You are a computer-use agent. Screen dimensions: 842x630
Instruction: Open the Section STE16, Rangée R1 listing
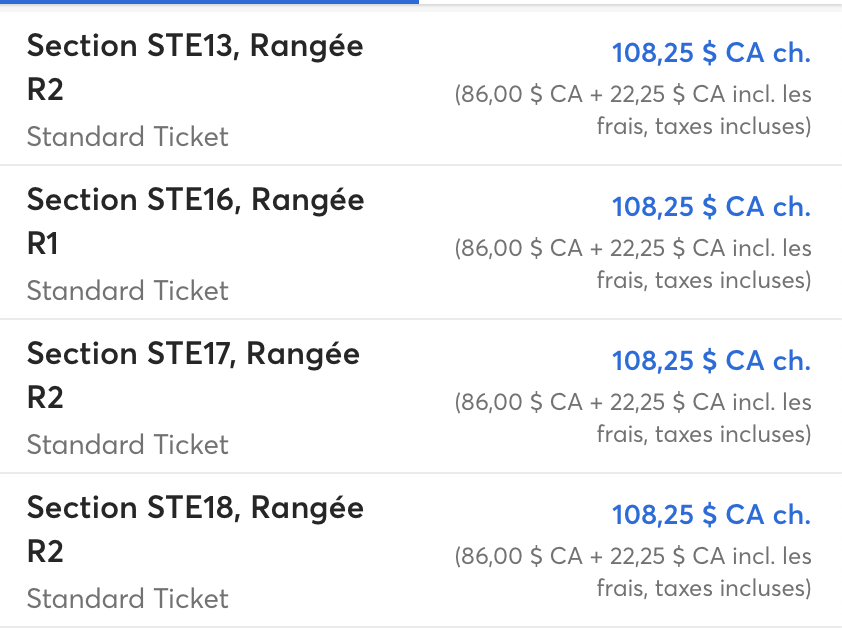(421, 243)
